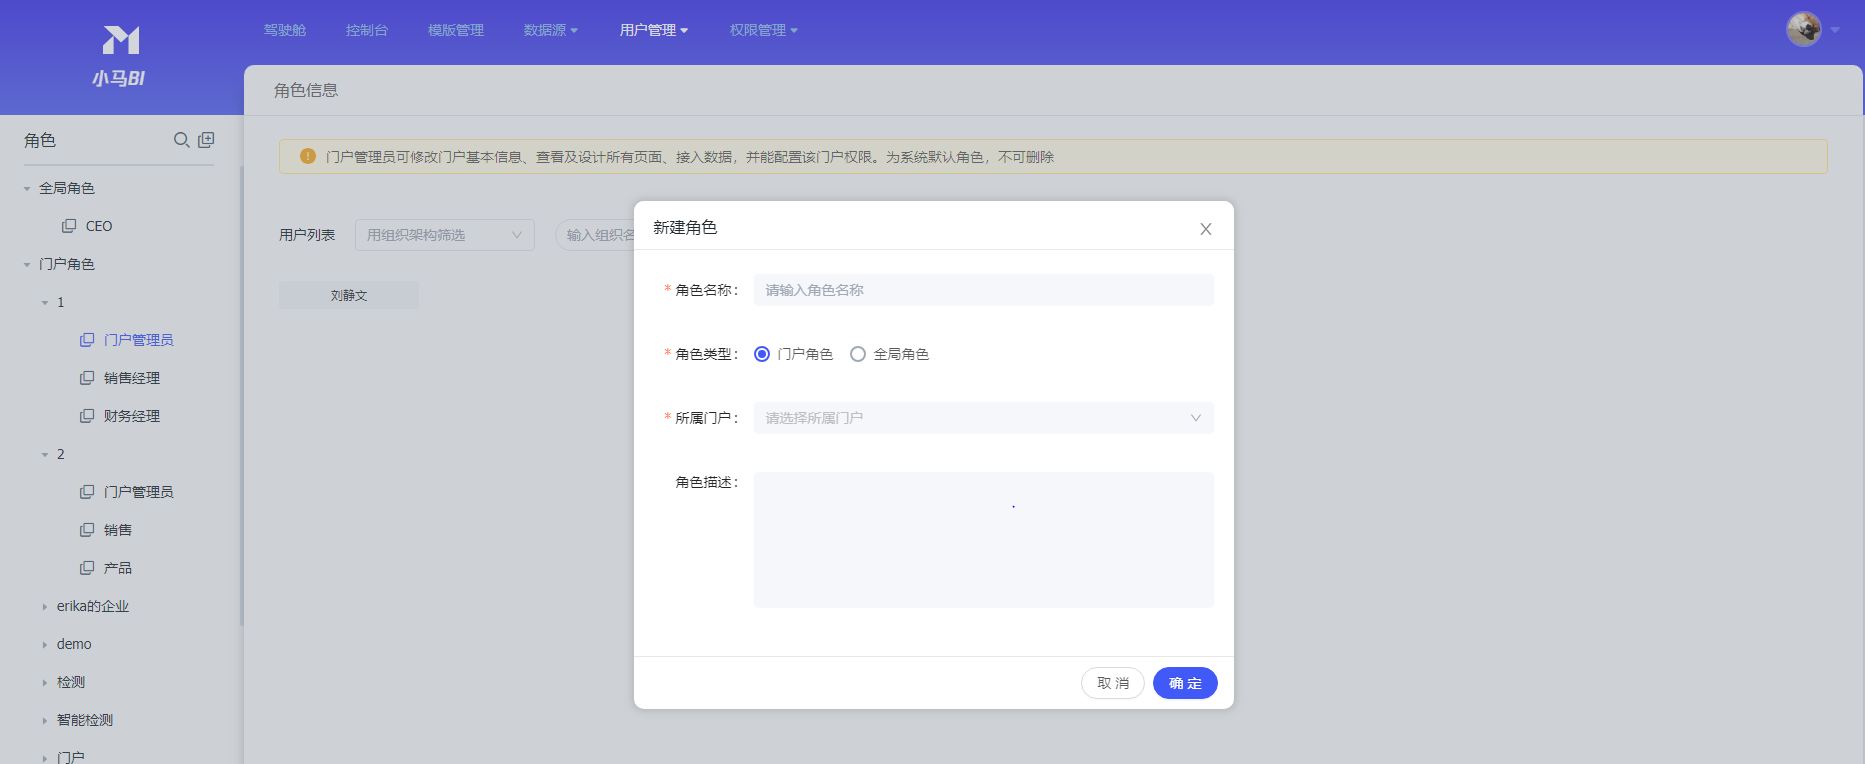This screenshot has height=764, width=1865.
Task: Click the 产品 role icon
Action: (87, 568)
